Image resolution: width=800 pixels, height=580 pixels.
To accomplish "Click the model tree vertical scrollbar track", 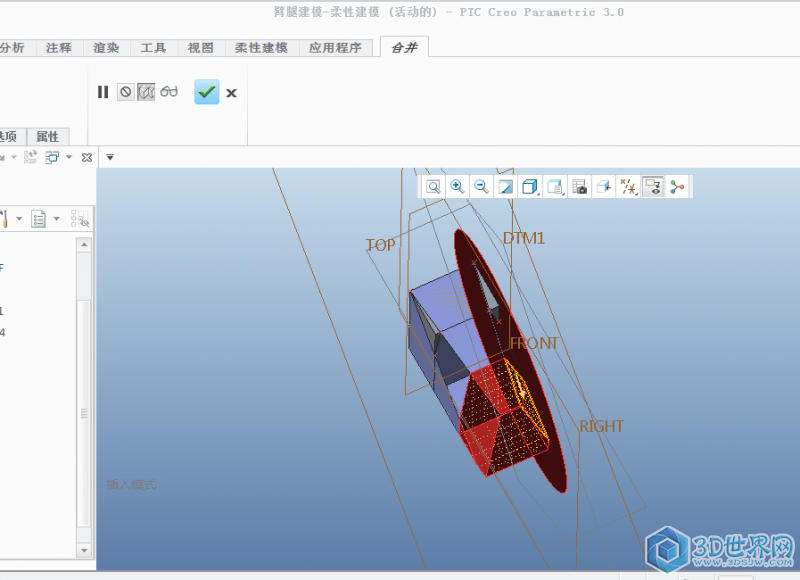I will point(84,398).
